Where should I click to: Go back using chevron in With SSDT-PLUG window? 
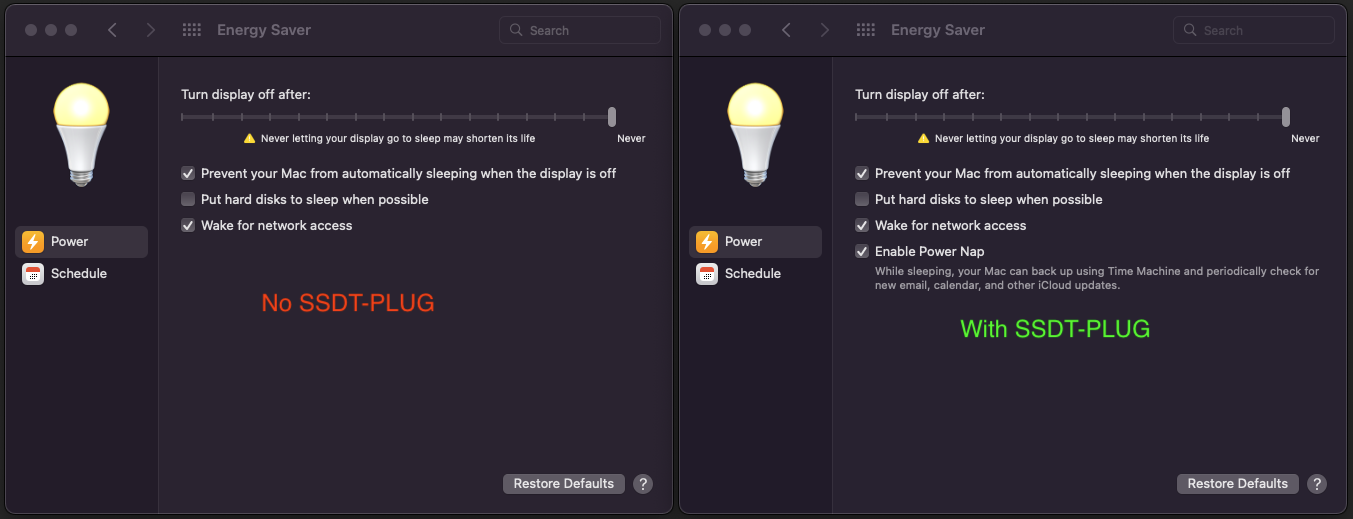[786, 30]
